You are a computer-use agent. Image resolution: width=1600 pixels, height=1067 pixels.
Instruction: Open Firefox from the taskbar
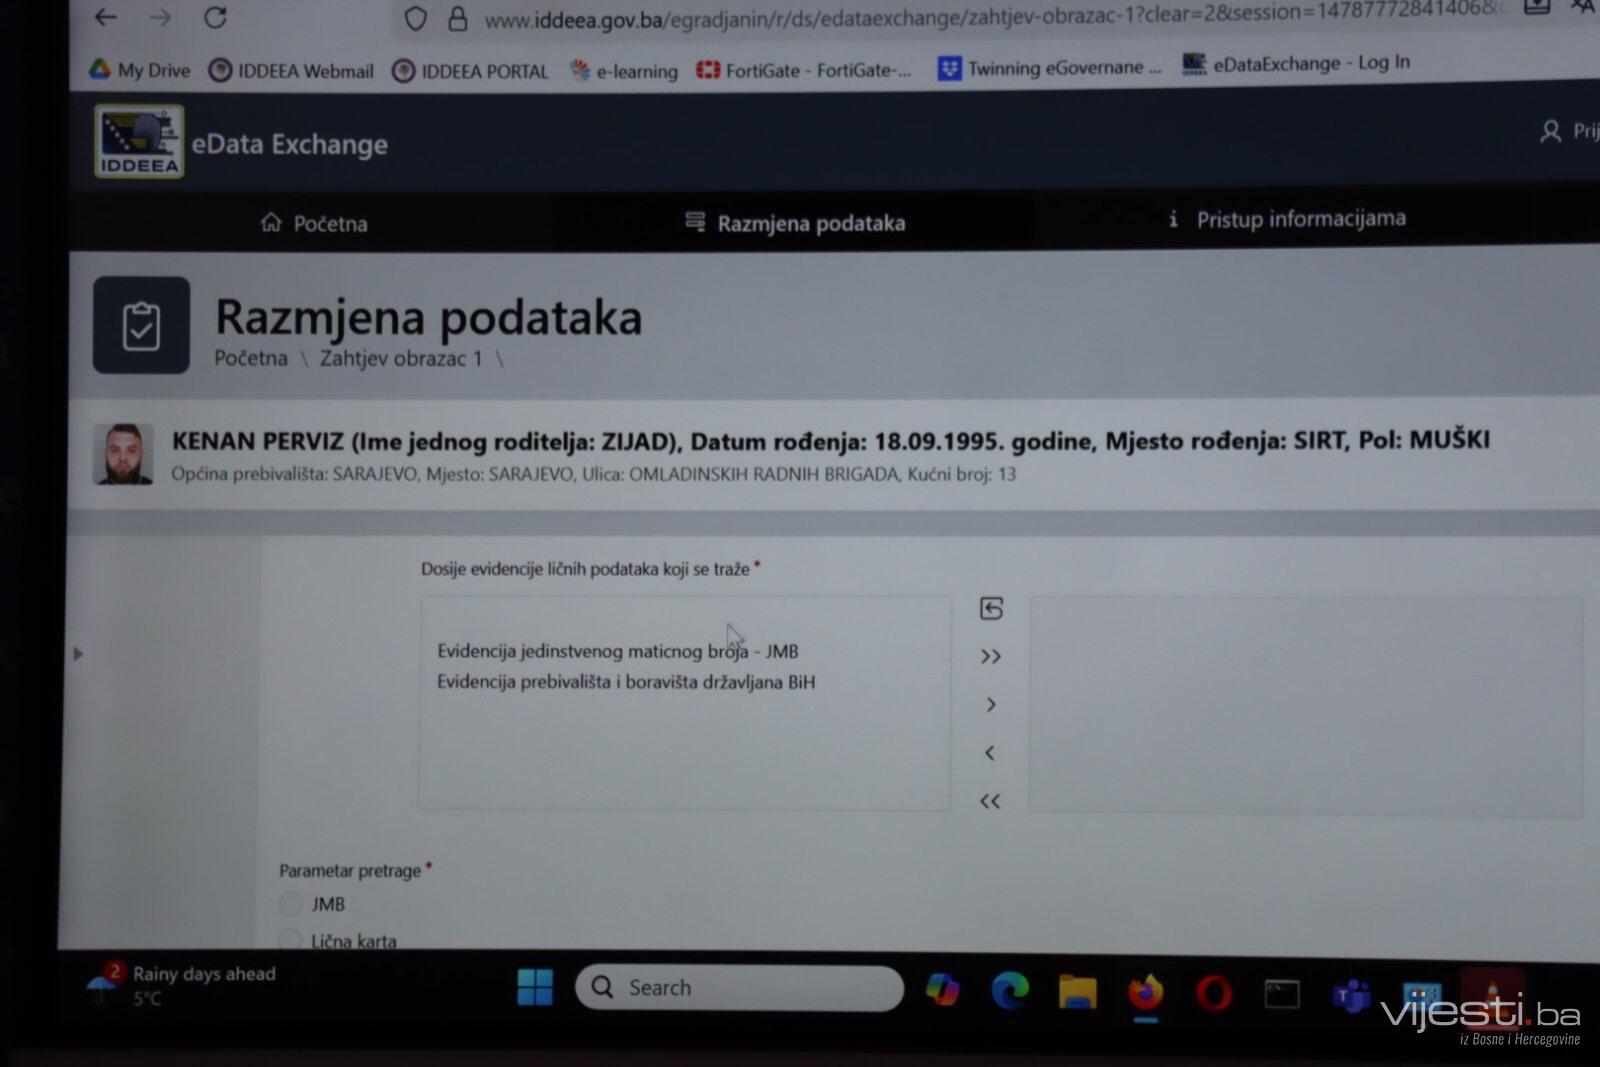(1146, 992)
